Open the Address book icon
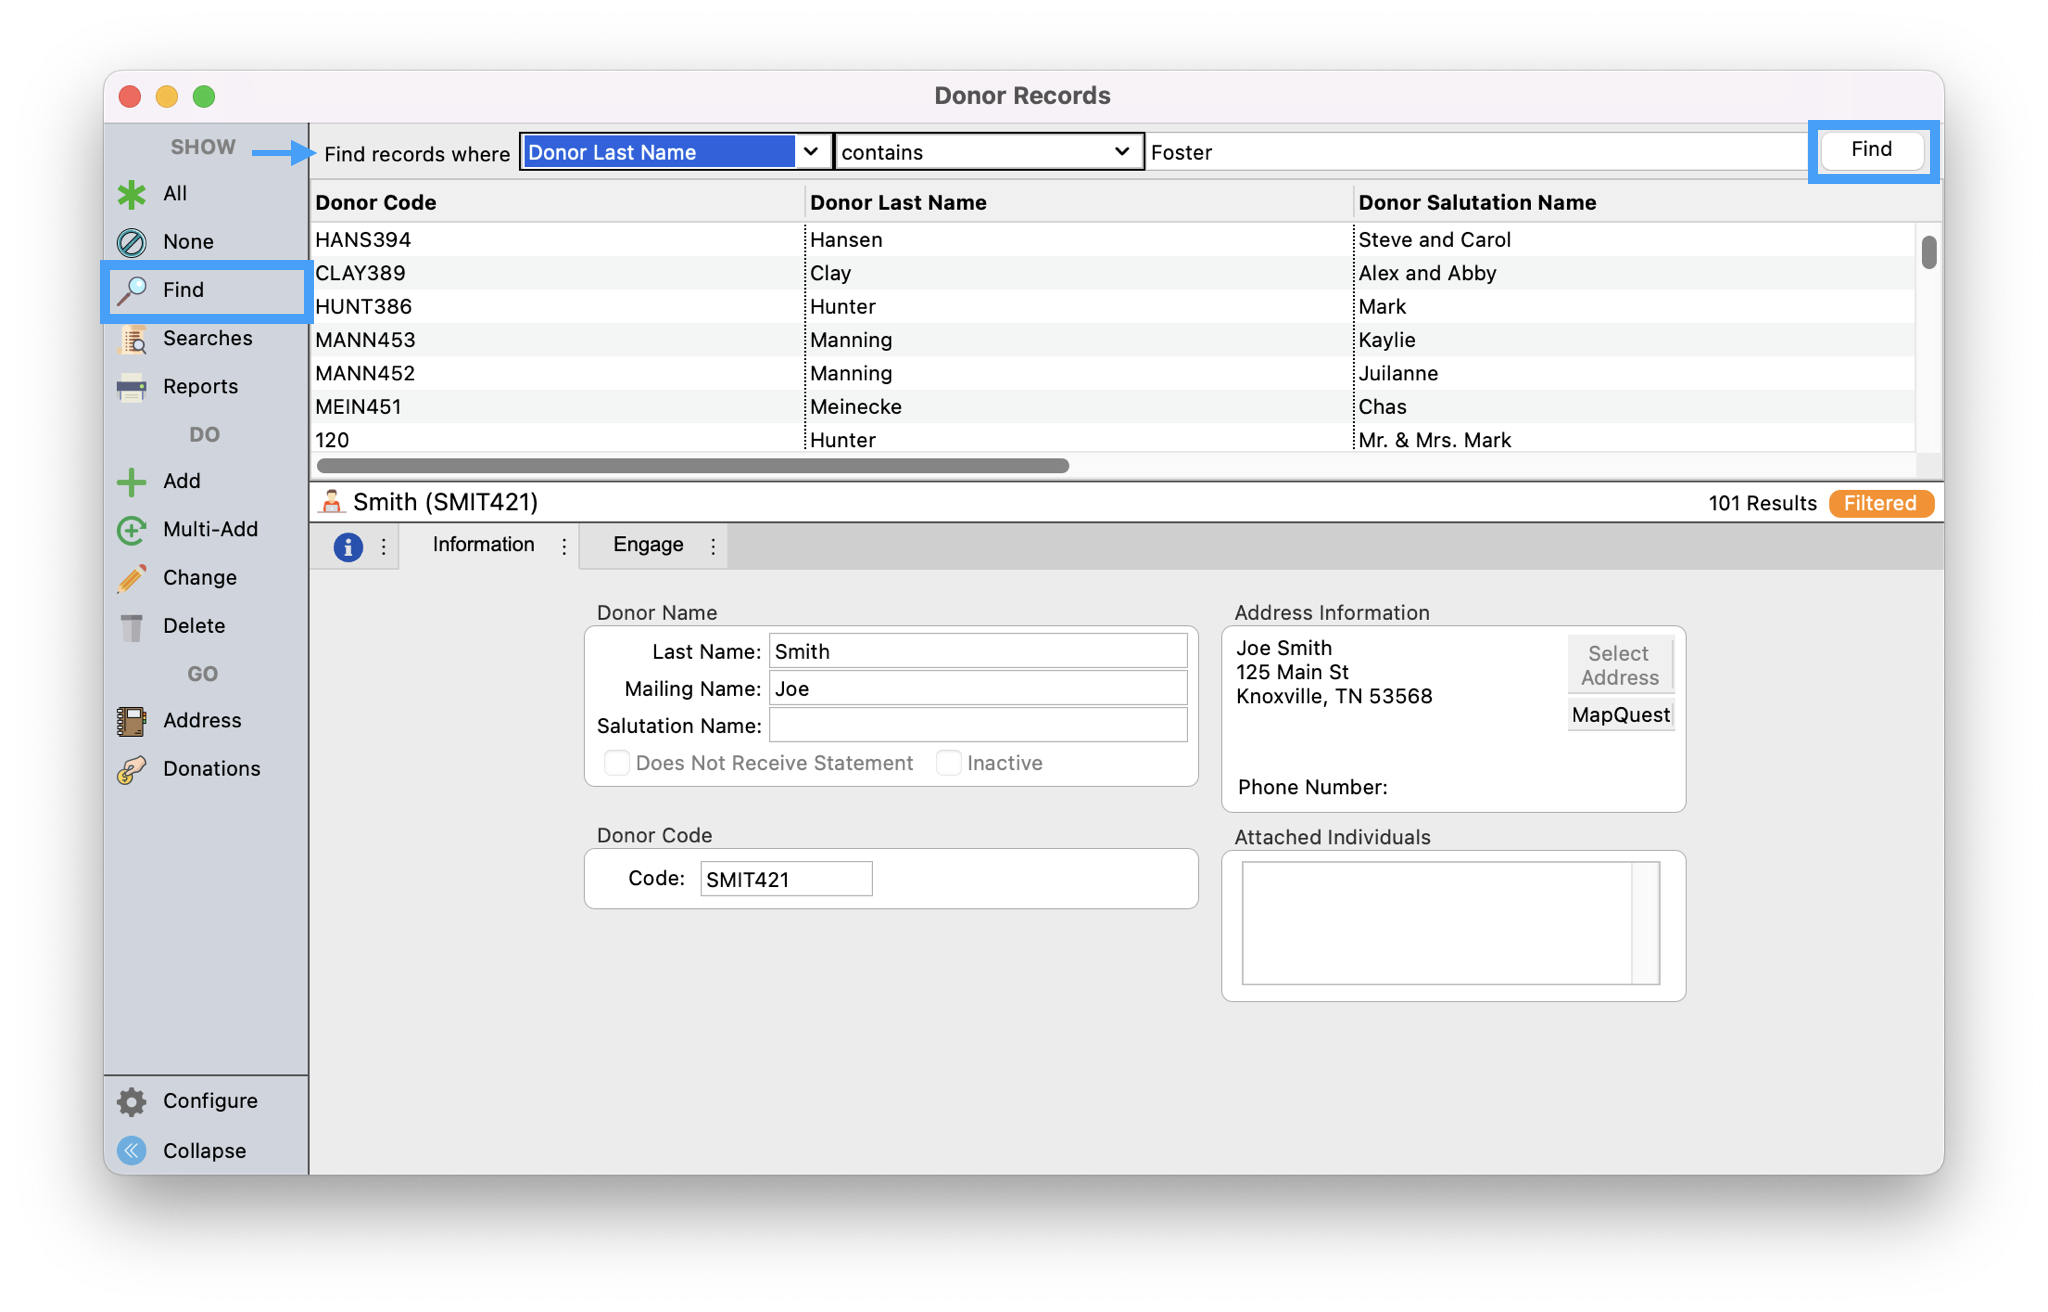This screenshot has width=2048, height=1312. pos(131,721)
